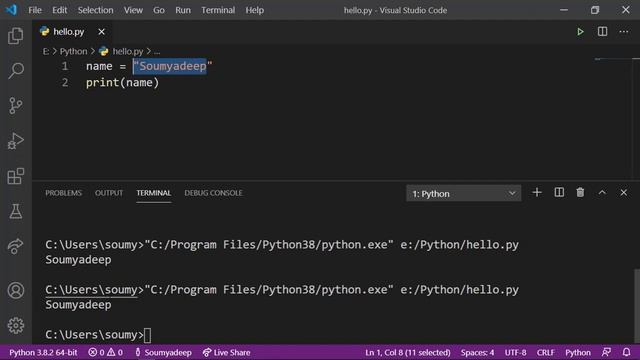Open the Selection menu
This screenshot has width=640, height=360.
96,10
